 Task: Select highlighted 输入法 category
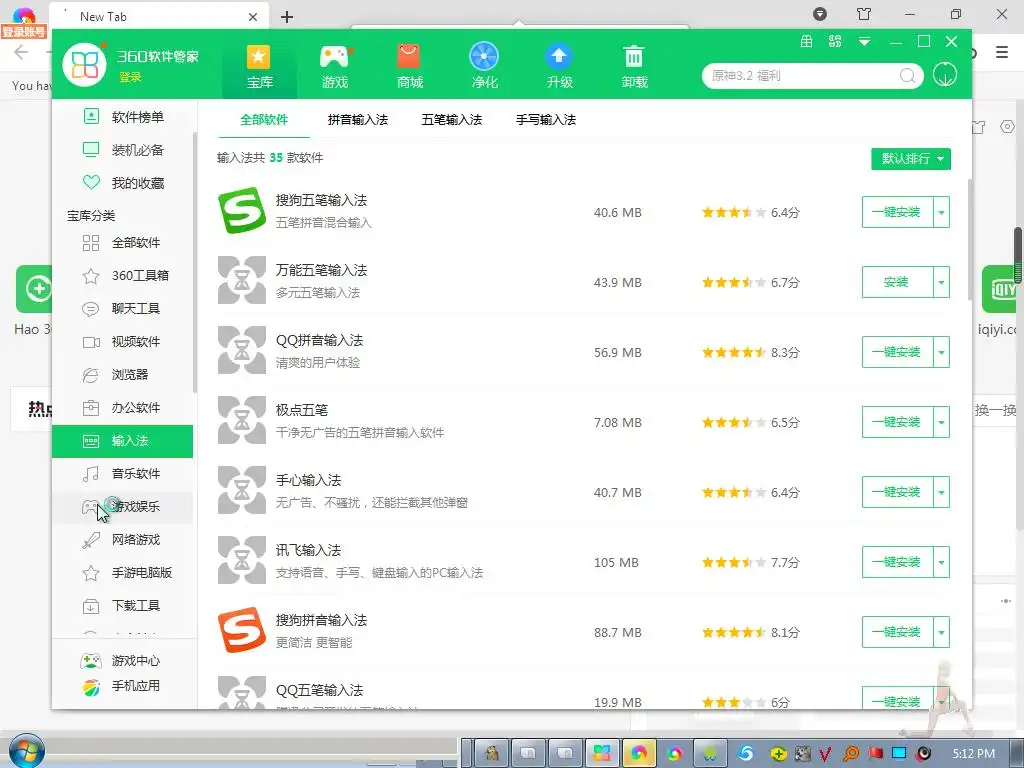coord(123,441)
